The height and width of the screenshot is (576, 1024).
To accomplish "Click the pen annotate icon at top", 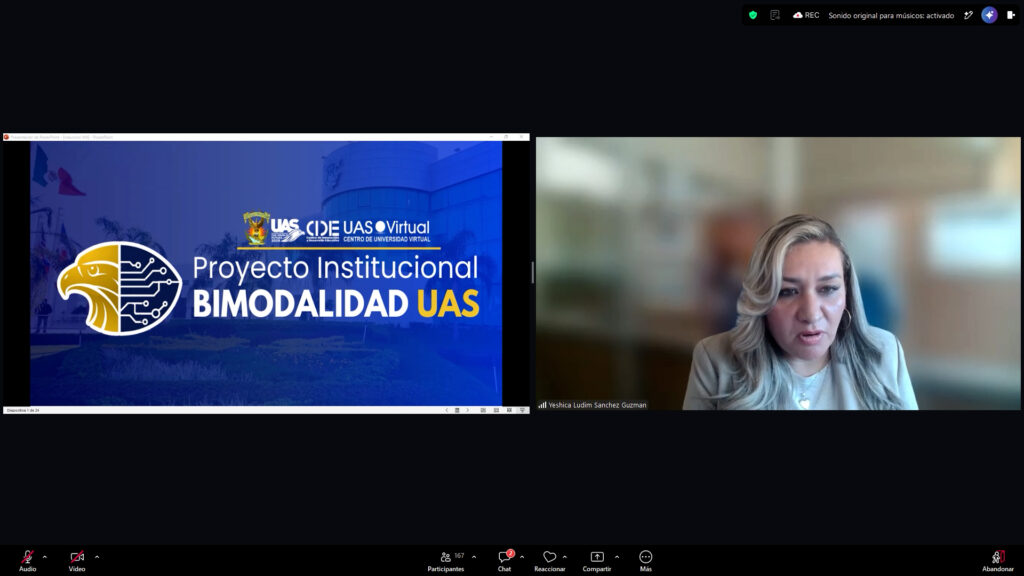I will coord(968,15).
